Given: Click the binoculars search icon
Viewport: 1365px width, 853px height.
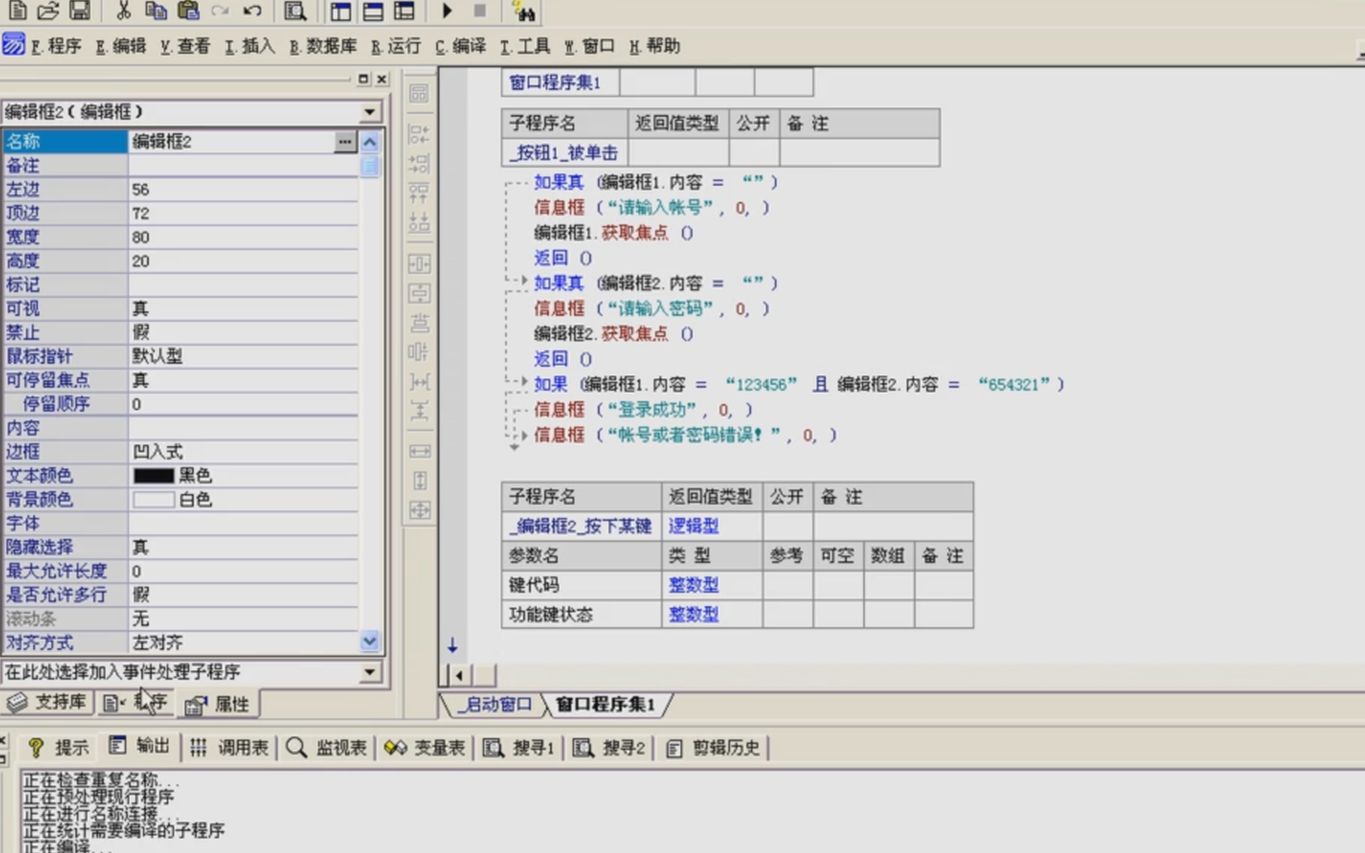Looking at the screenshot, I should [524, 12].
